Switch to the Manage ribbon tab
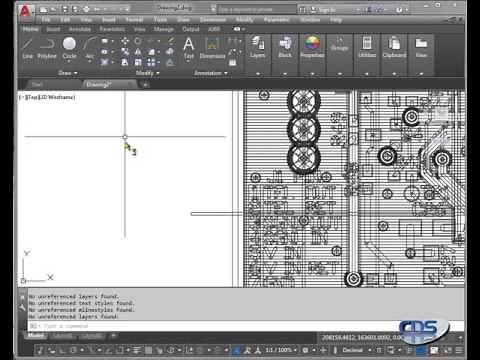This screenshot has height=360, width=480. (164, 29)
